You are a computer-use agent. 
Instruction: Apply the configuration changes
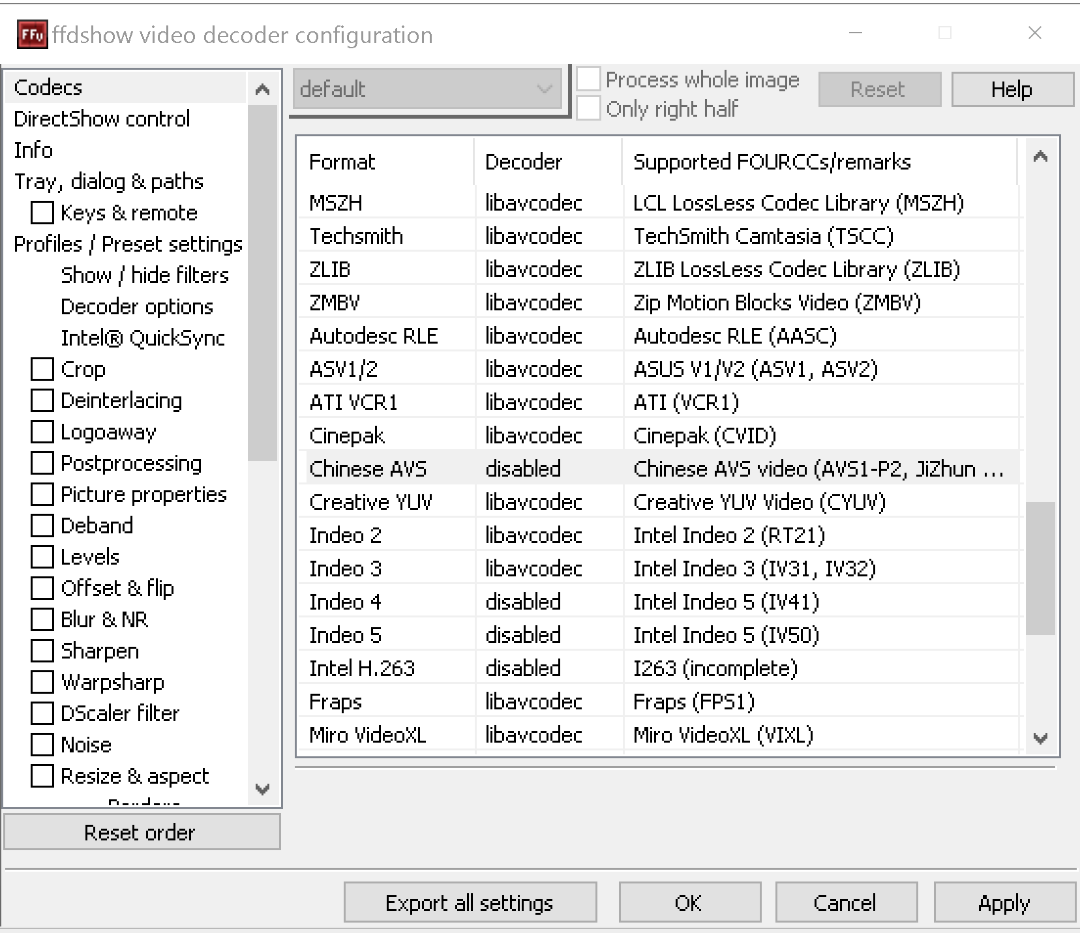click(1005, 902)
